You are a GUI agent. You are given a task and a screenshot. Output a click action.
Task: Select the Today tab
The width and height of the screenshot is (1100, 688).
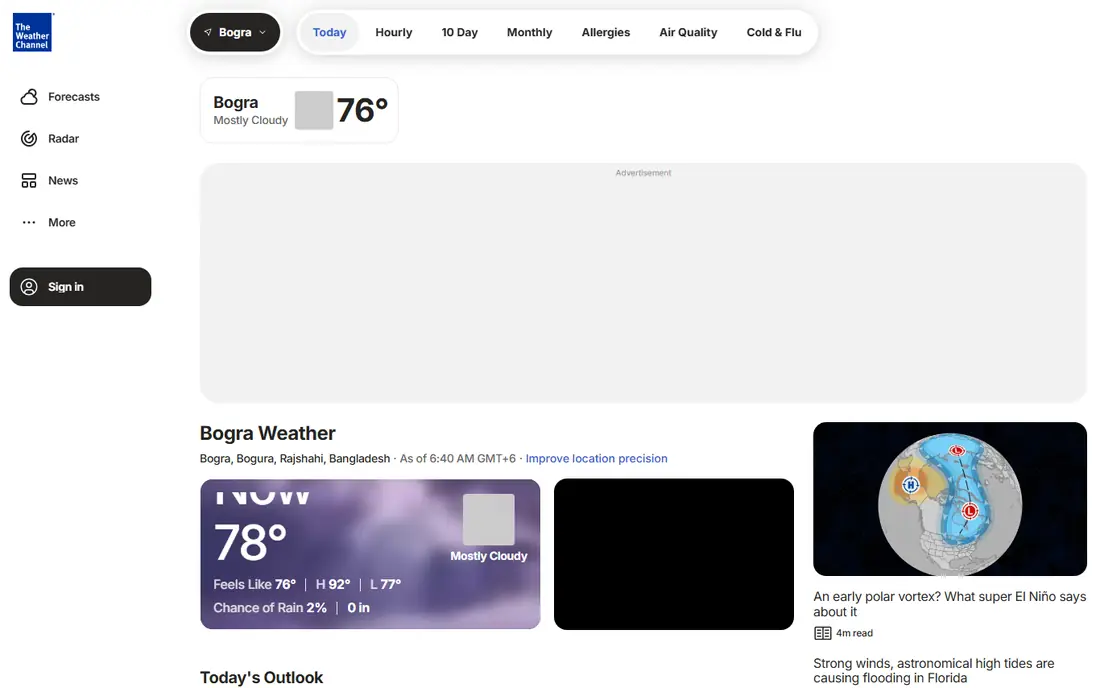coord(329,32)
